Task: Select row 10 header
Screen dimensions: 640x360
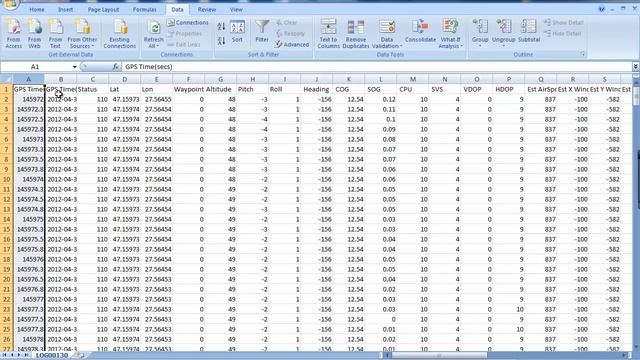Action: [x=7, y=179]
